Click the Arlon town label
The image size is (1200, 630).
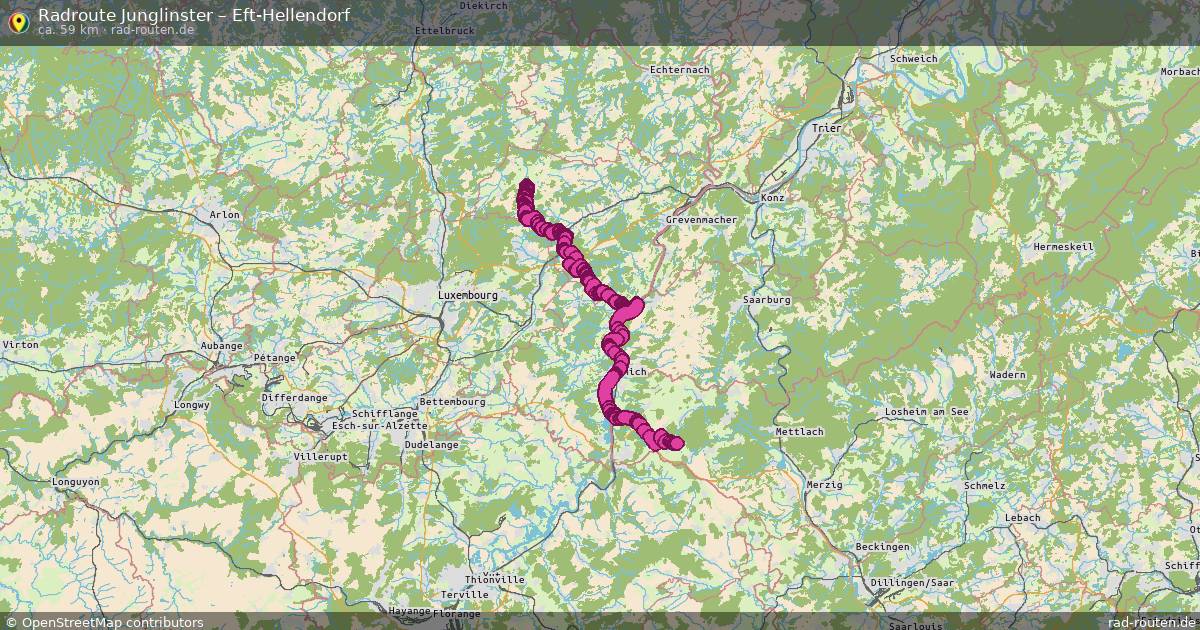(x=225, y=214)
